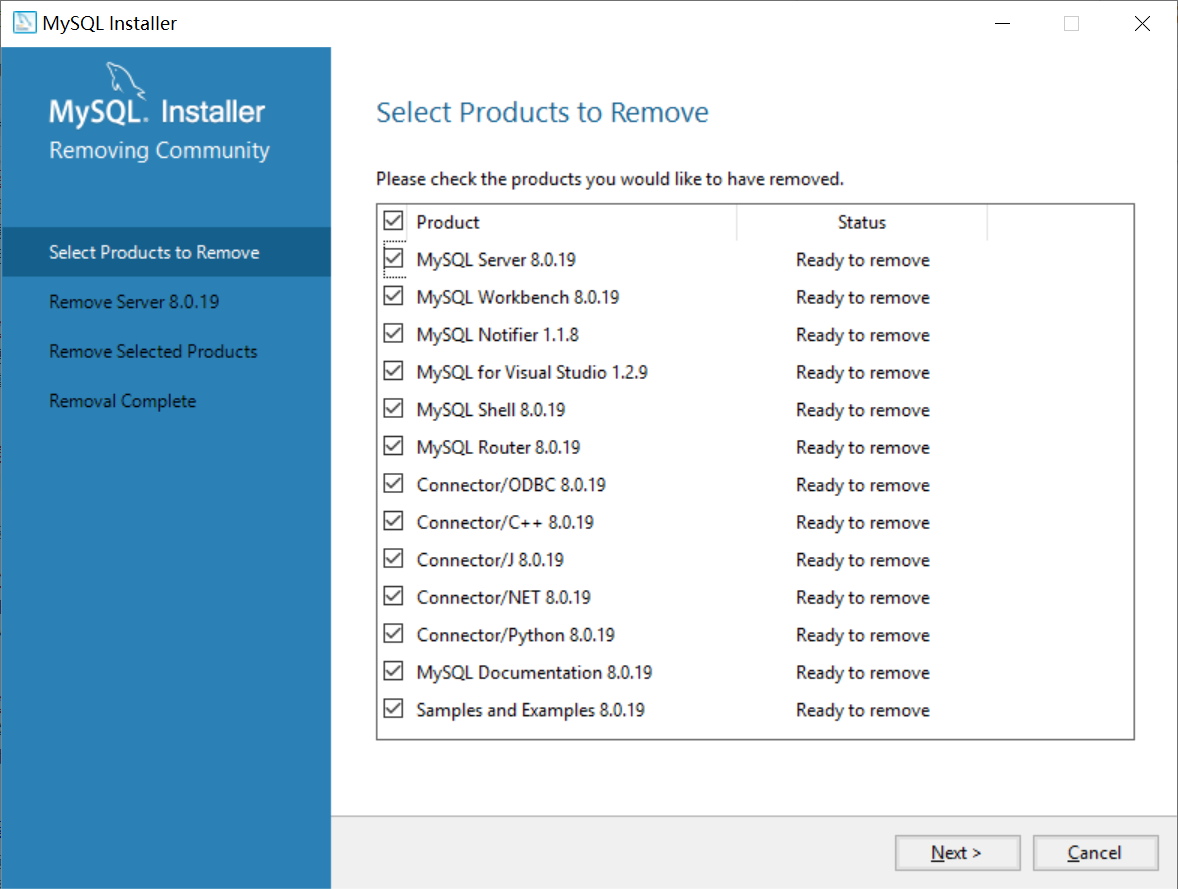Image resolution: width=1178 pixels, height=889 pixels.
Task: Uncheck Connector/C++ 8.0.19 checkbox
Action: click(x=393, y=522)
